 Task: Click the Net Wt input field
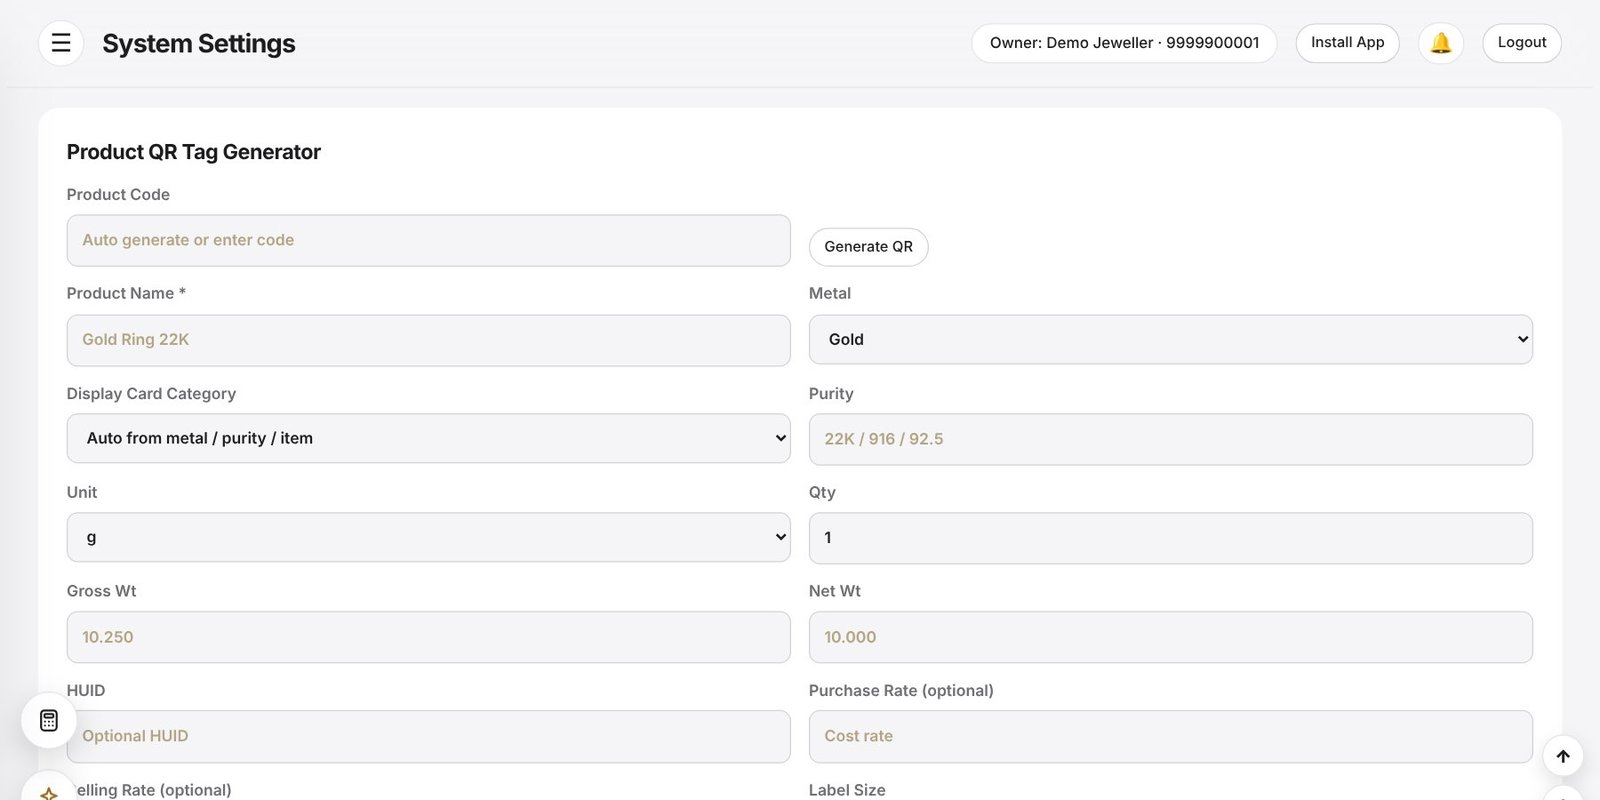1170,637
